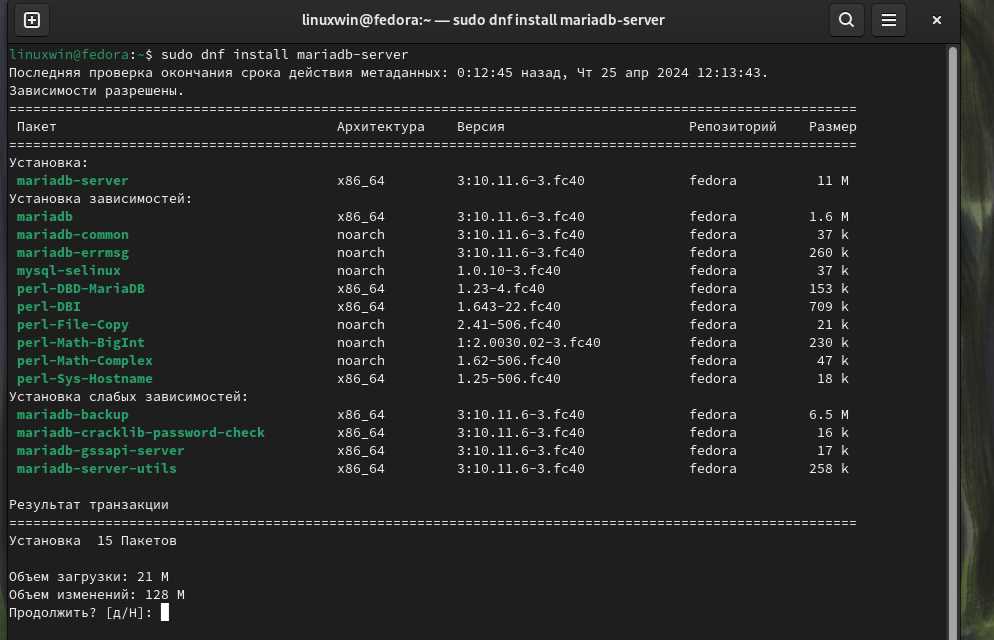Click the package name 'perl-DBD-MariaDB'
Image resolution: width=994 pixels, height=640 pixels.
[81, 288]
